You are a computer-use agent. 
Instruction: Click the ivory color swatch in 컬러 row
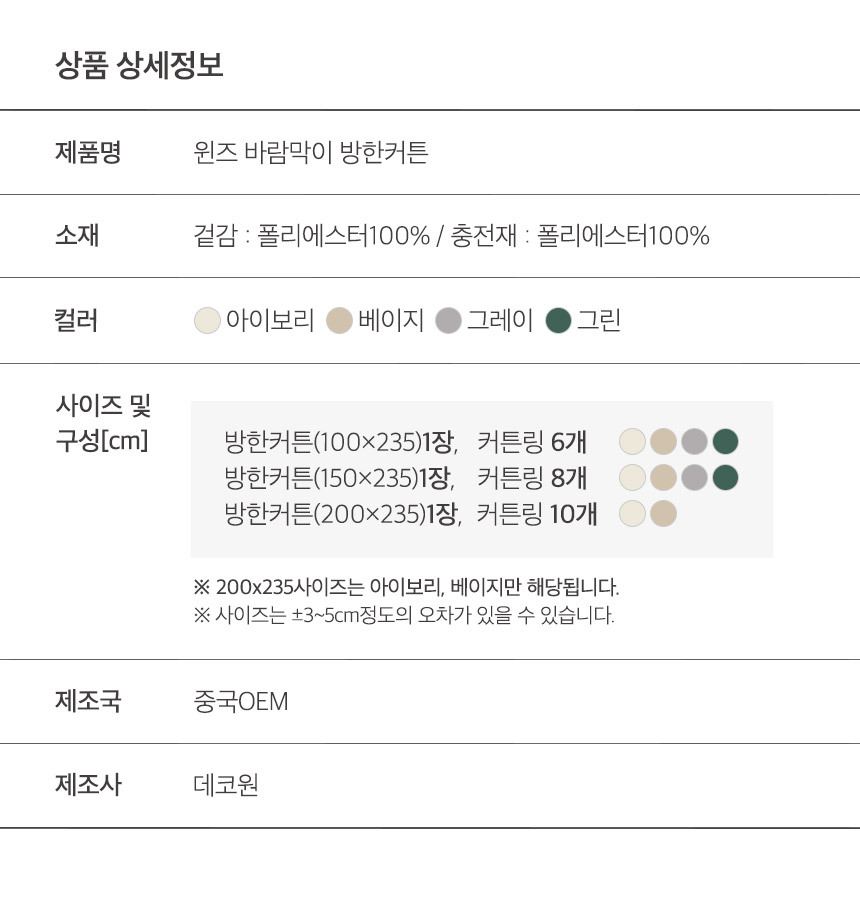tap(206, 321)
